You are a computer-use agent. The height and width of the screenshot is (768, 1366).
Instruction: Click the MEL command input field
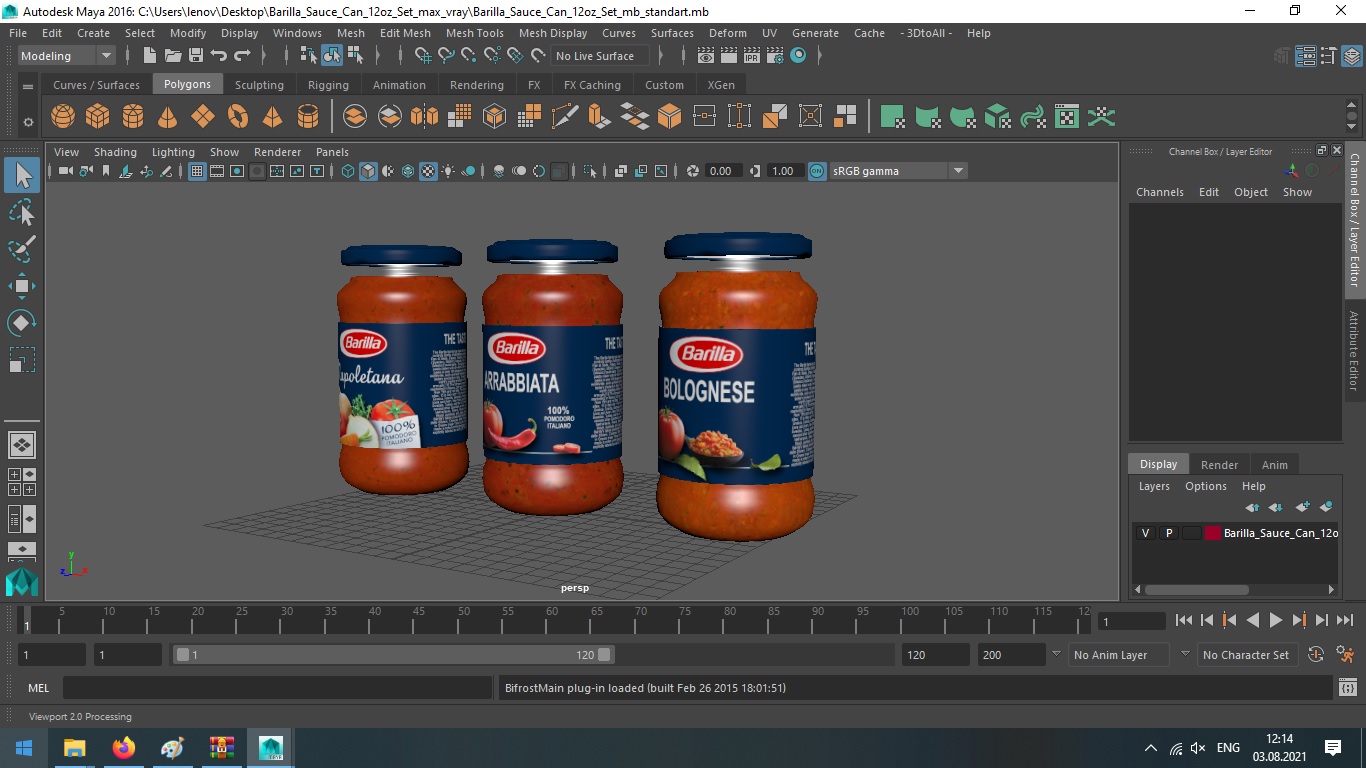[x=278, y=688]
